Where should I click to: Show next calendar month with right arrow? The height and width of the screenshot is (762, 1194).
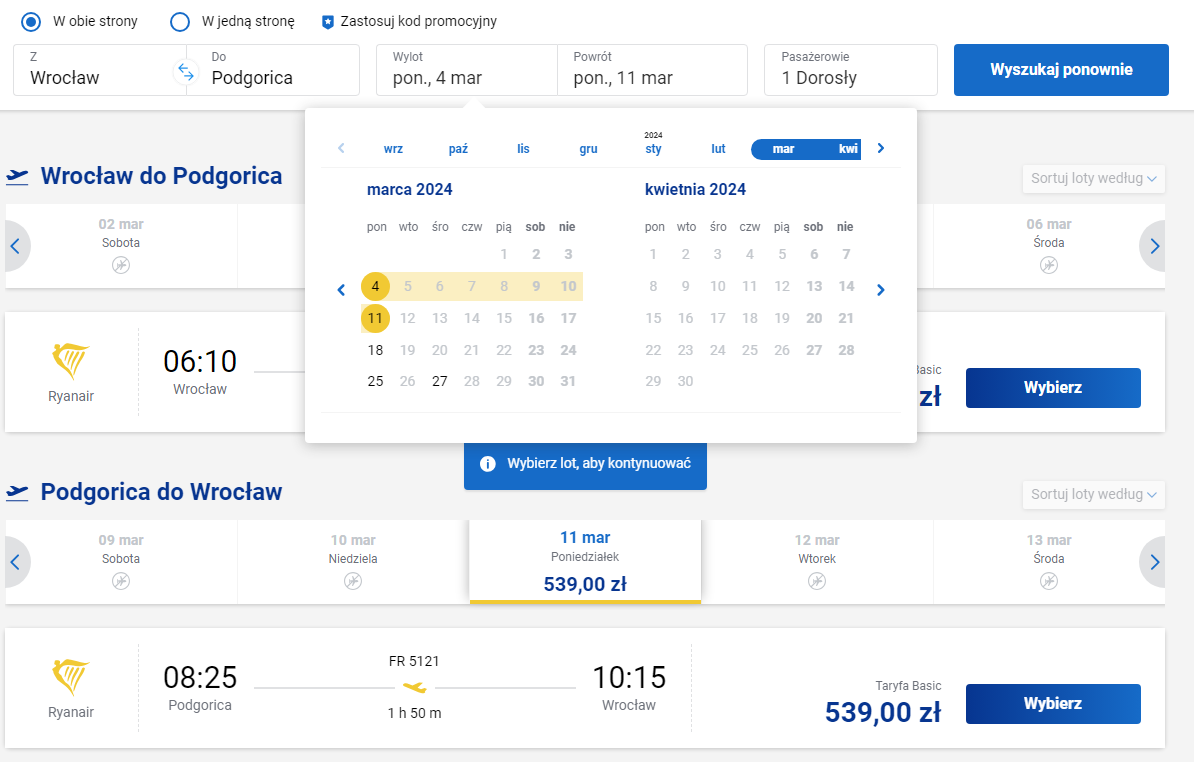[x=880, y=290]
